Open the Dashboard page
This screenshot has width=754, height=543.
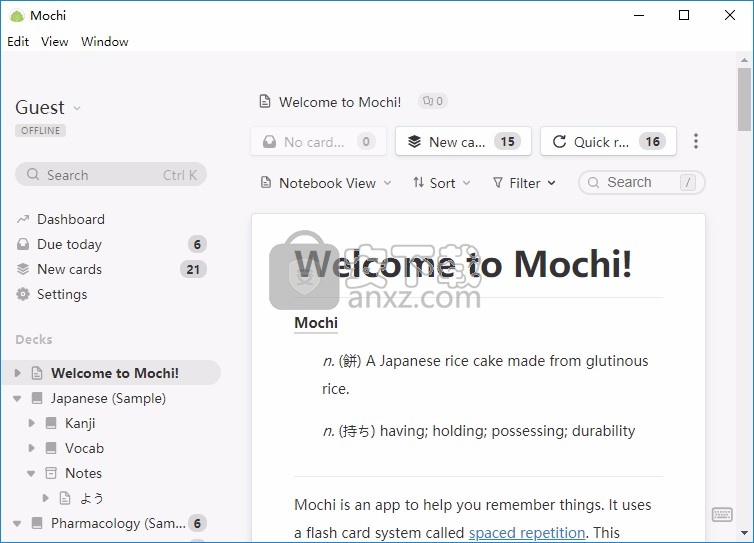point(71,219)
